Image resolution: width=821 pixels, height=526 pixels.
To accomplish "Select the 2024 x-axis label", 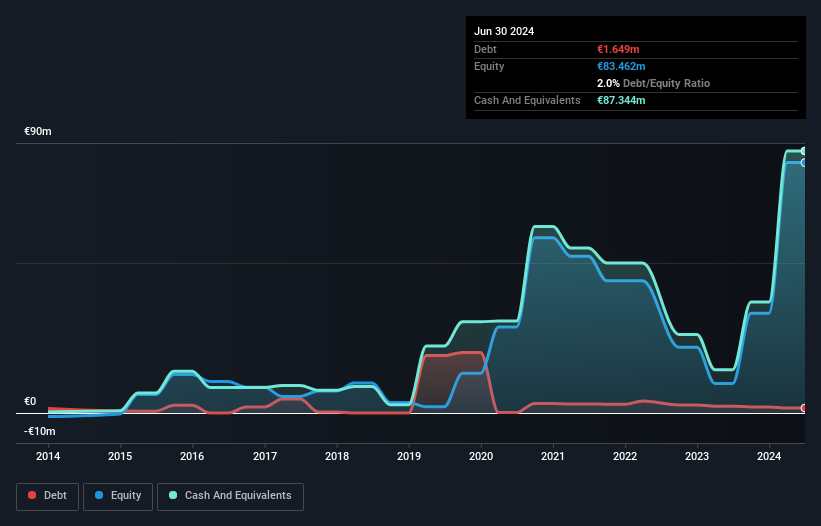I will pos(769,456).
